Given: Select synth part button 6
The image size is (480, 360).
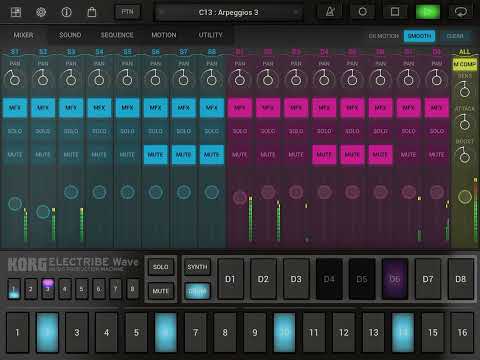Looking at the screenshot, I should (x=99, y=289).
